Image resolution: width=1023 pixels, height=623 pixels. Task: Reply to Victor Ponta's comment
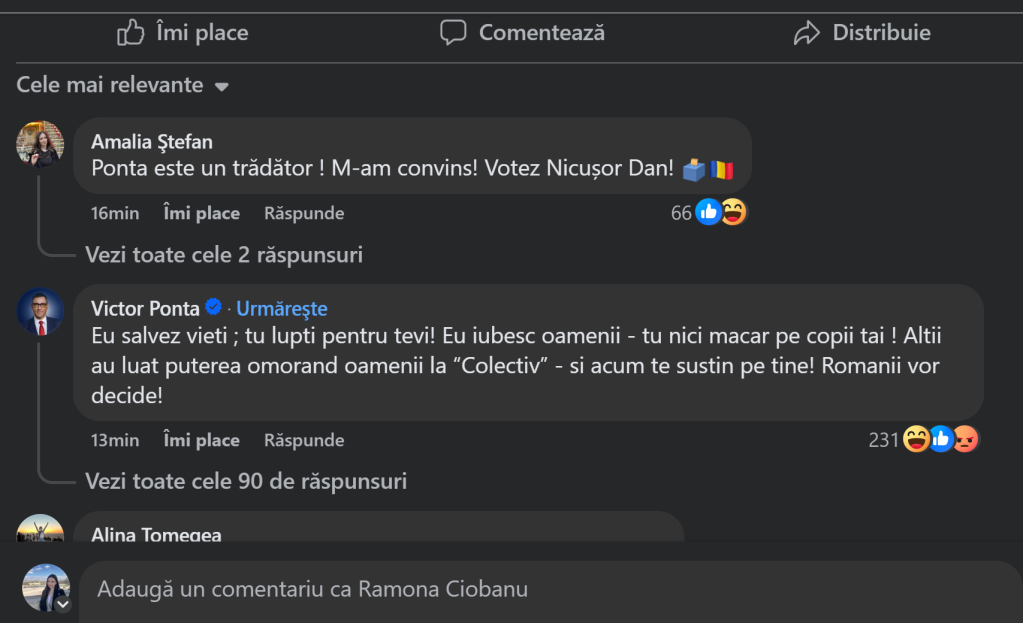[304, 440]
